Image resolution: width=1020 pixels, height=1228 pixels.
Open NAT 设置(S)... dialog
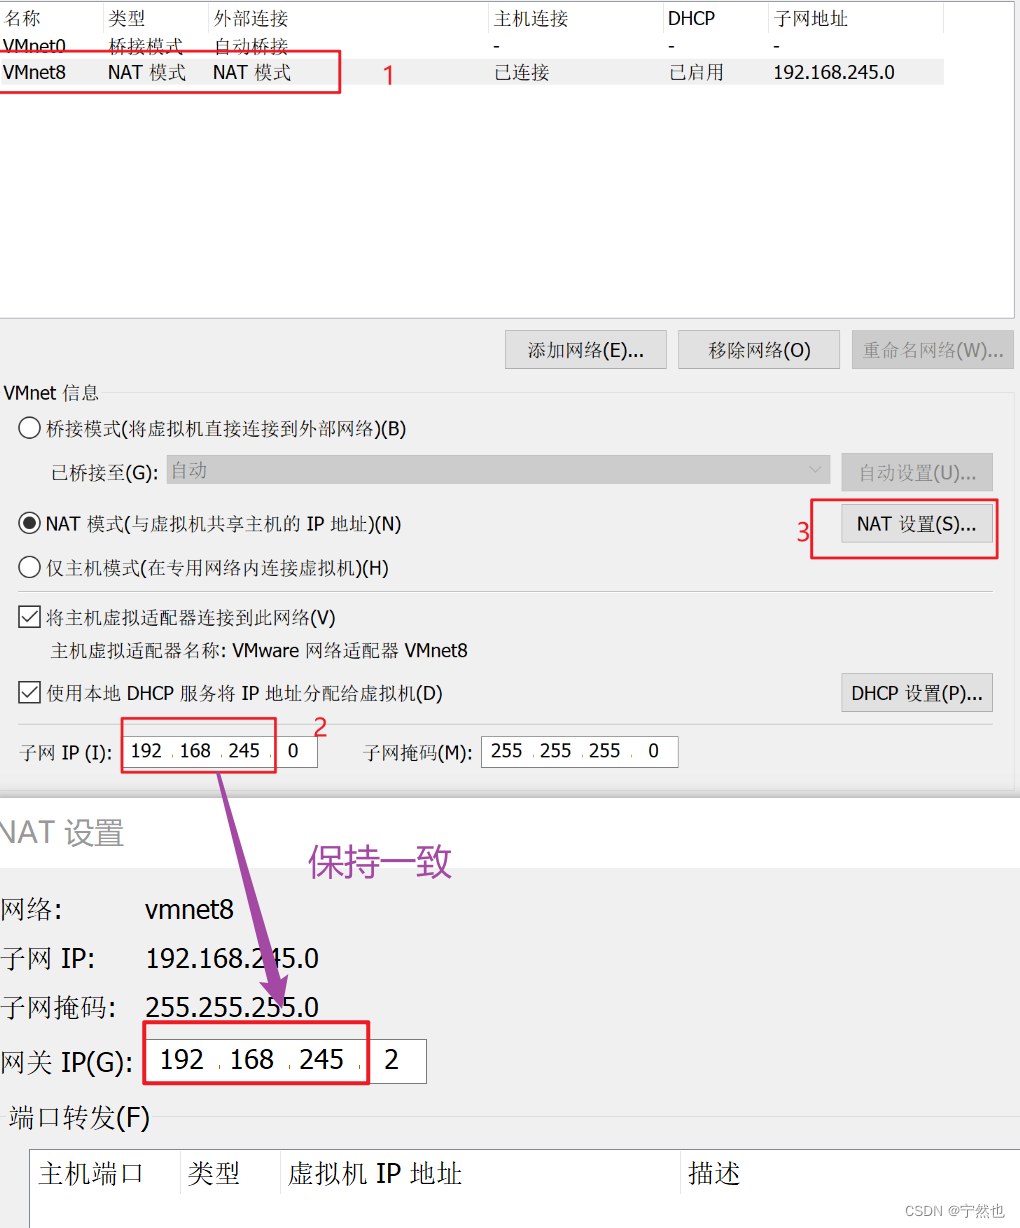click(x=917, y=524)
